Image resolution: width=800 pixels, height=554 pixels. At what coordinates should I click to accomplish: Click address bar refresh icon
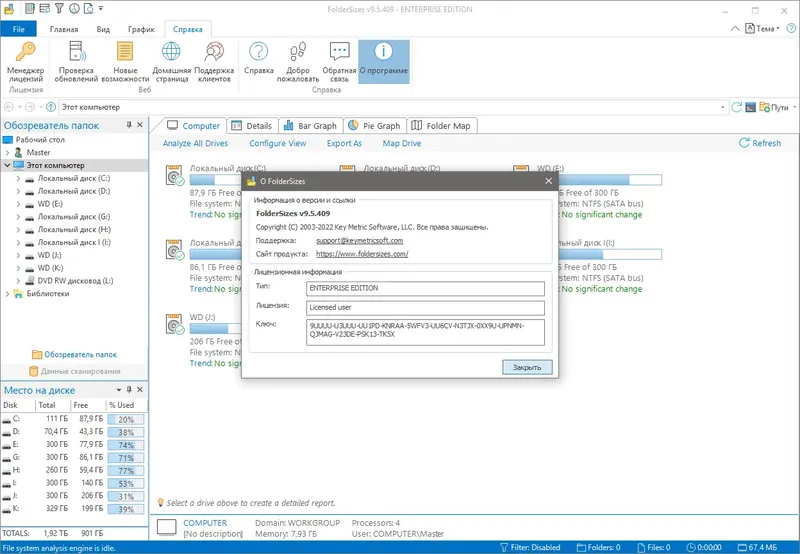(736, 107)
